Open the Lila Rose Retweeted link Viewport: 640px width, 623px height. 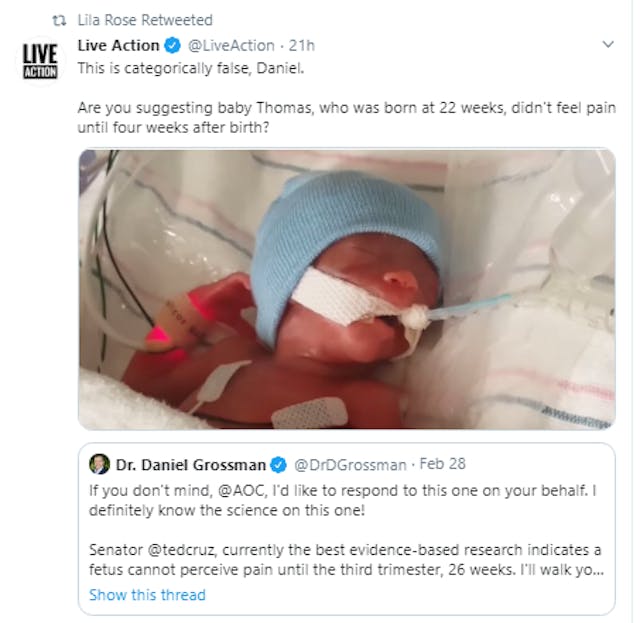click(144, 20)
